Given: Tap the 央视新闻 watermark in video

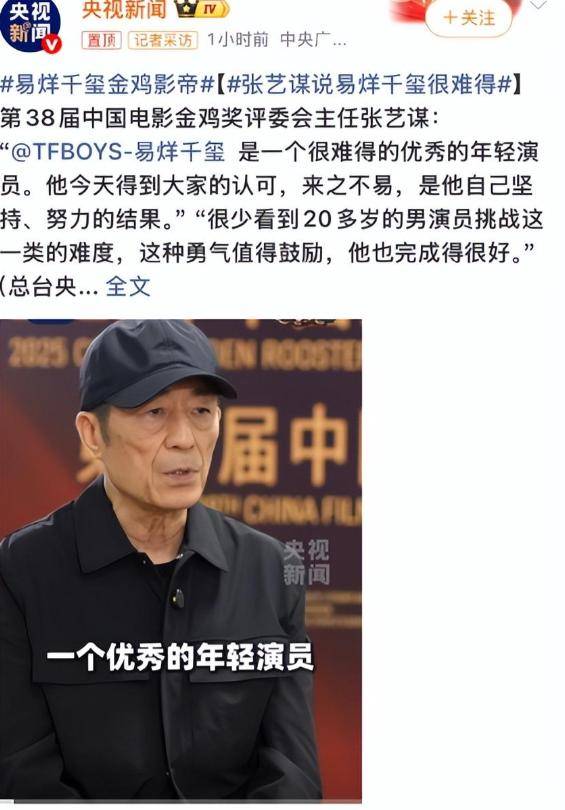Looking at the screenshot, I should point(306,563).
